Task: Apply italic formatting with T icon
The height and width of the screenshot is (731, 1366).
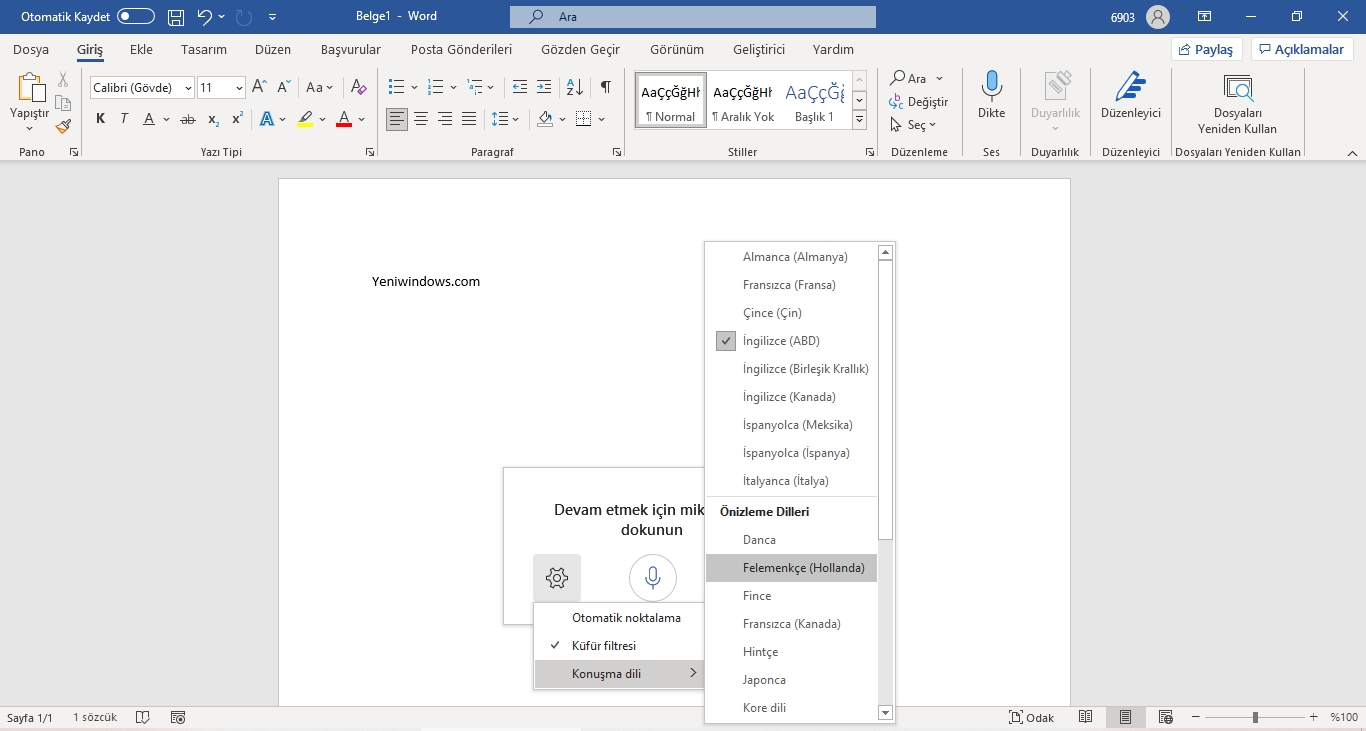Action: click(x=122, y=118)
